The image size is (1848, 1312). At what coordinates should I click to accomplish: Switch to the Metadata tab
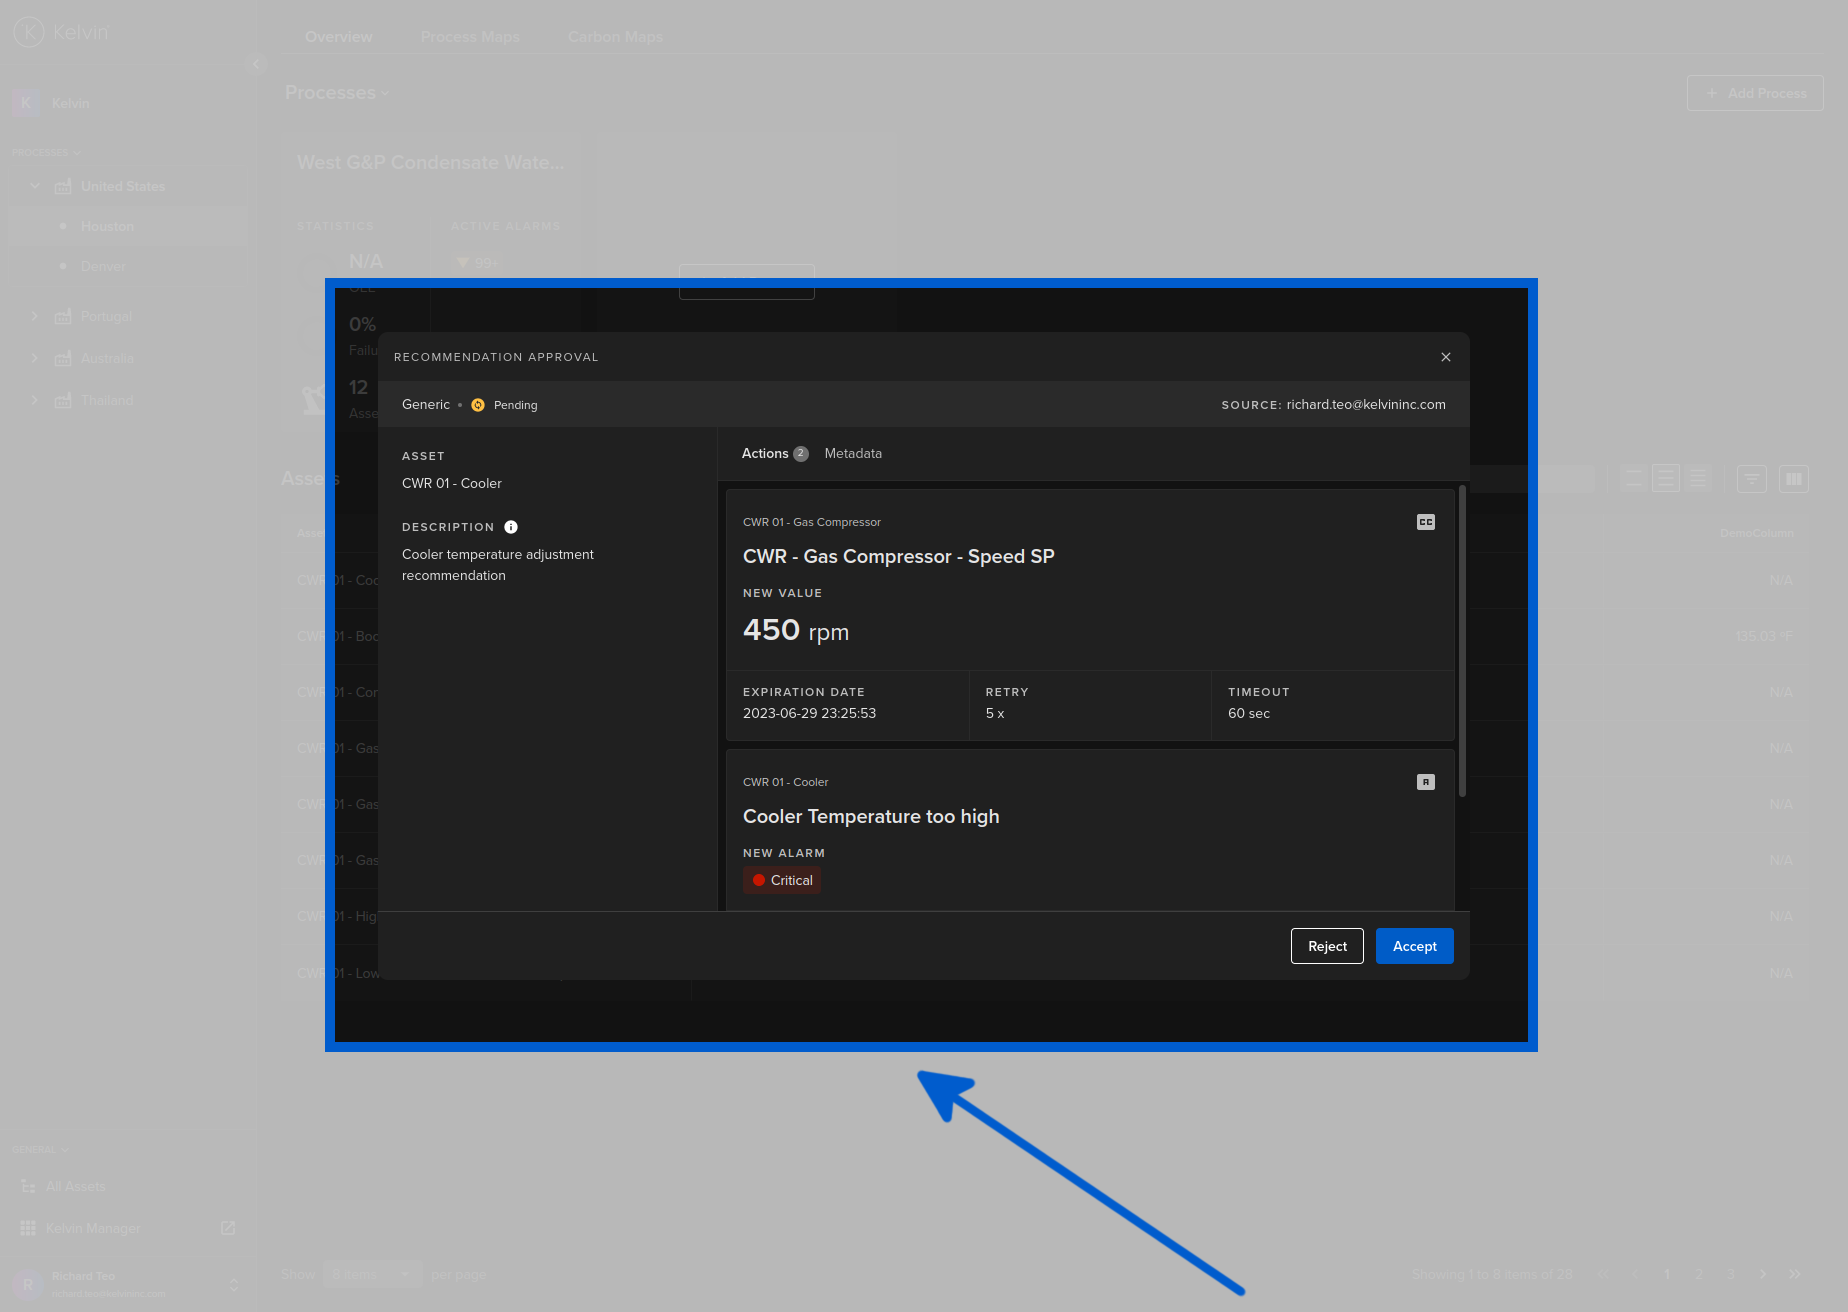coord(852,453)
